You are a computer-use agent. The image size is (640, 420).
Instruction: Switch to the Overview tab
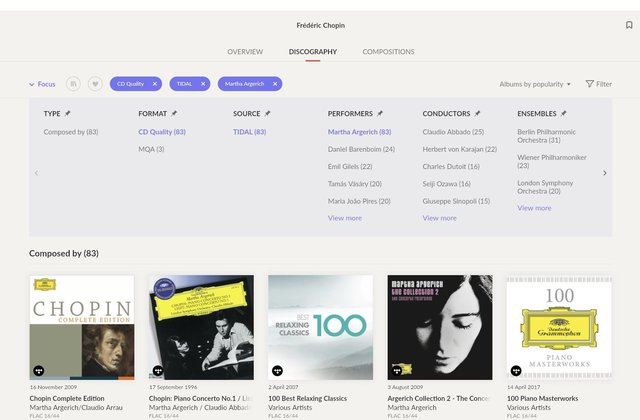pyautogui.click(x=245, y=51)
